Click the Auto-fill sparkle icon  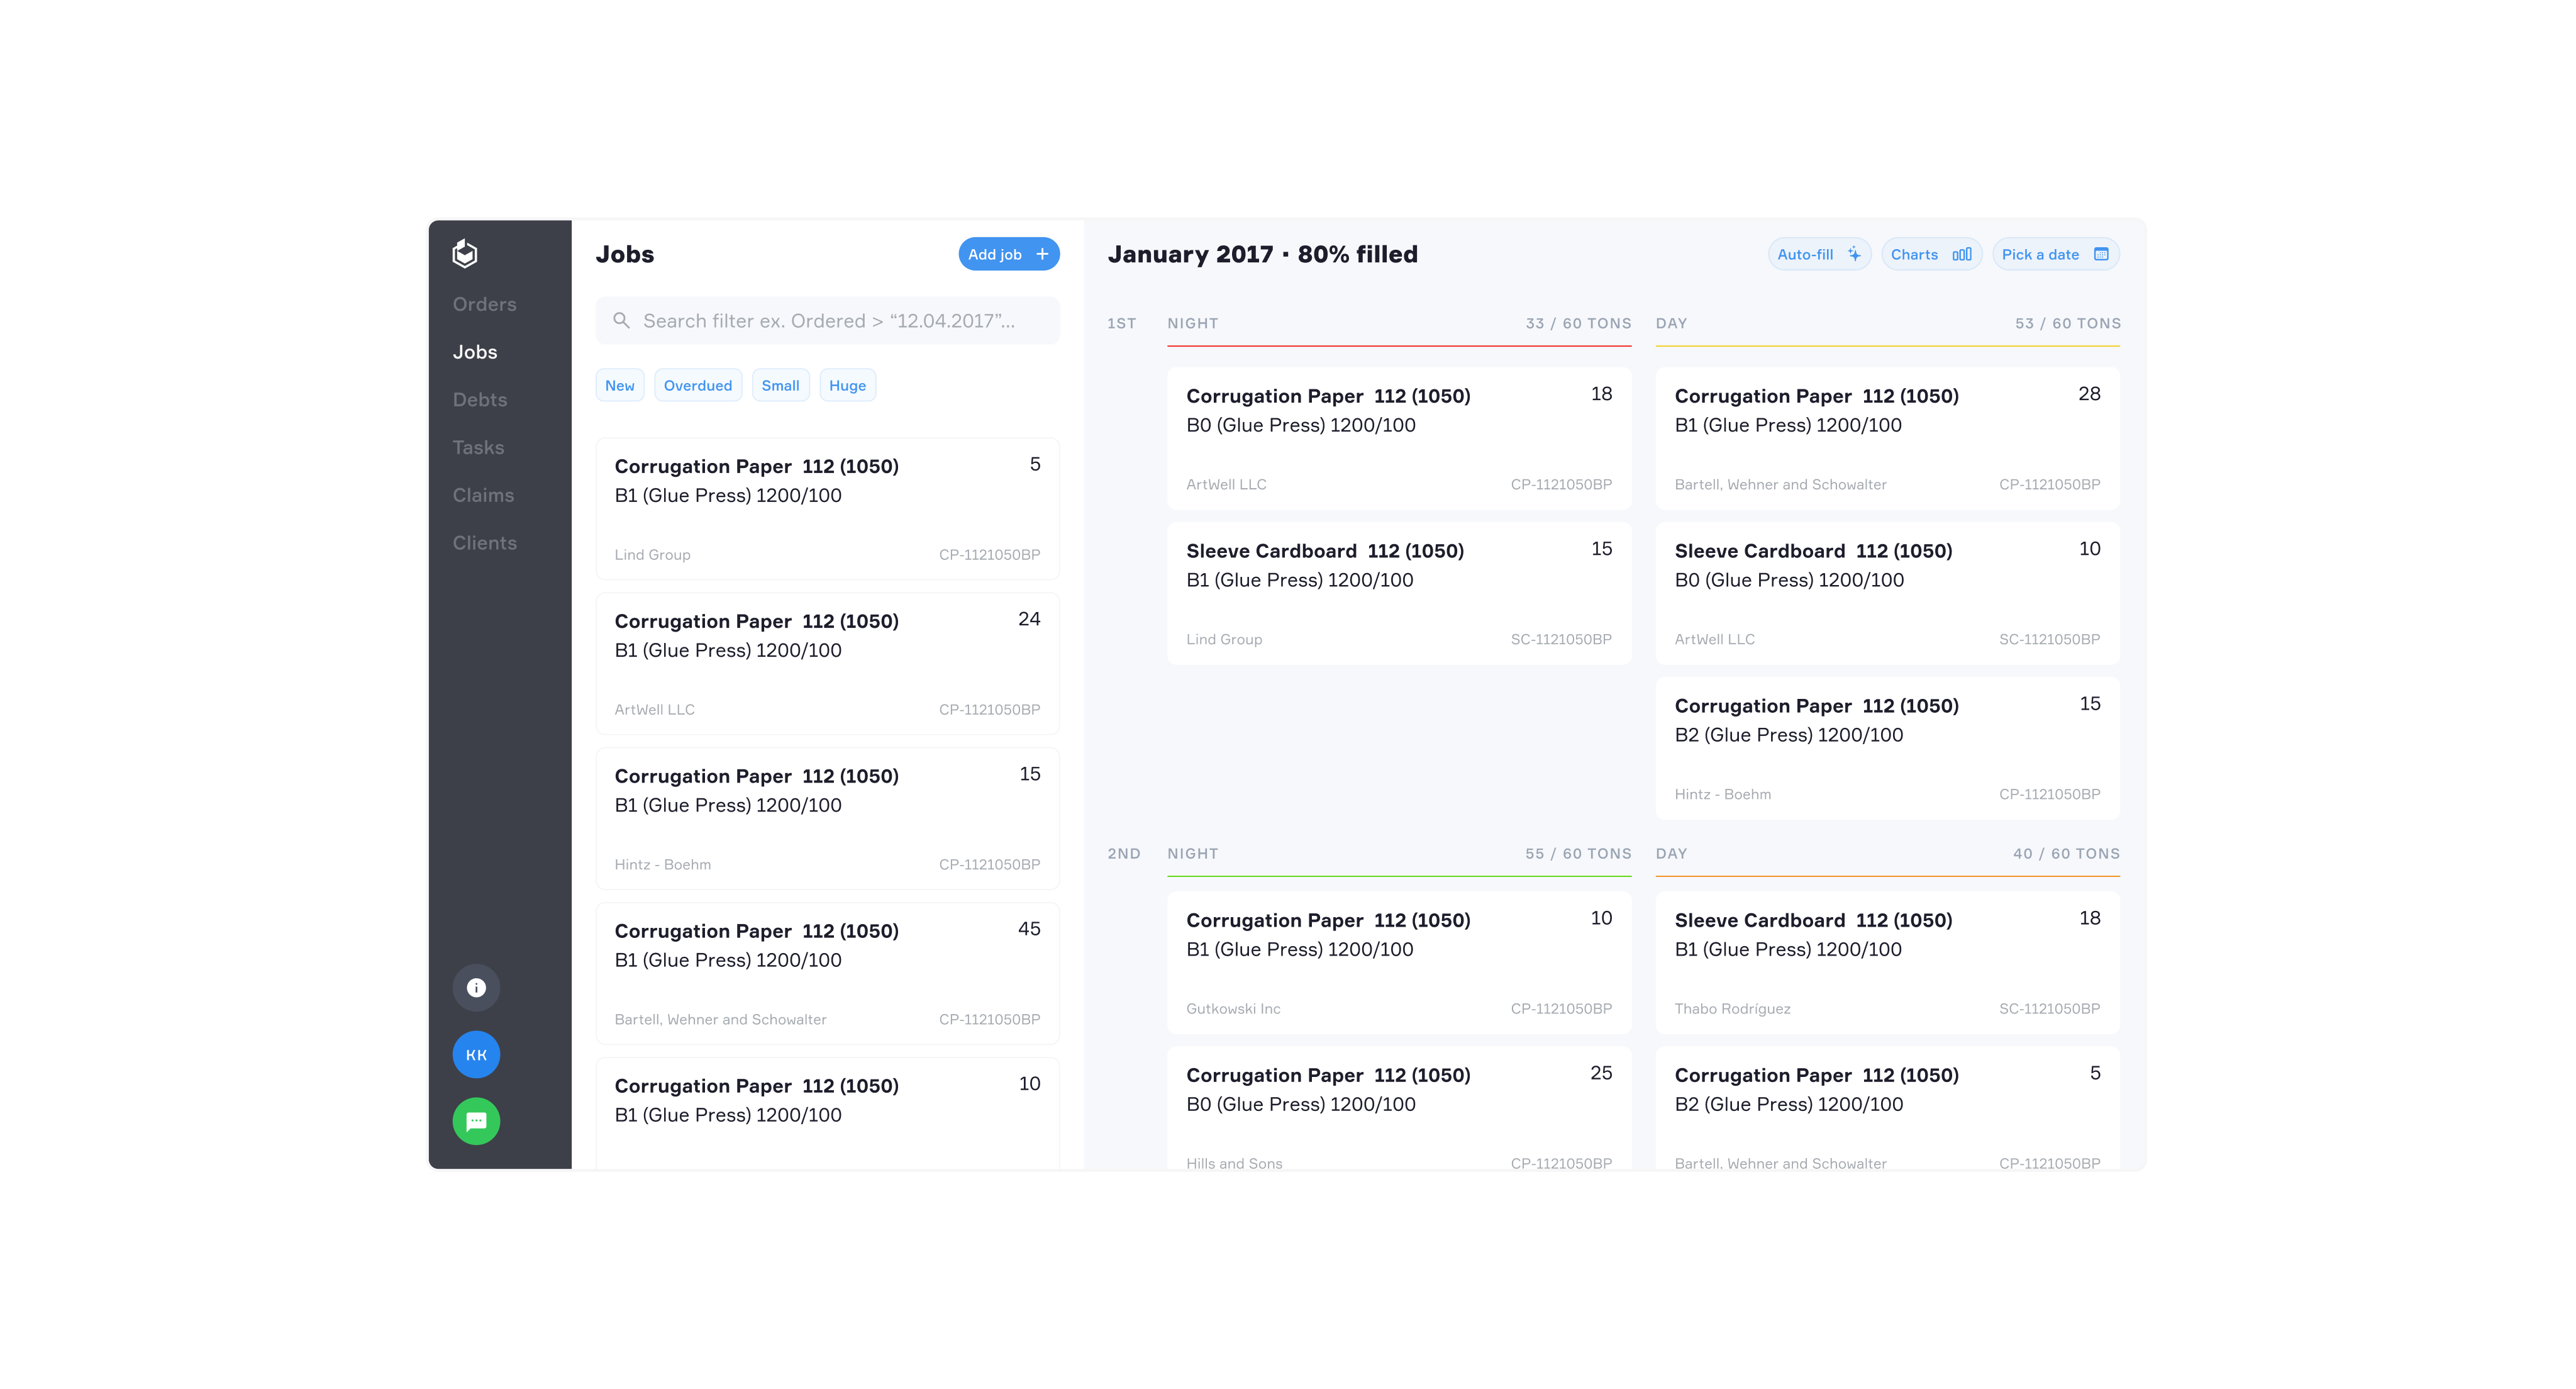1854,254
